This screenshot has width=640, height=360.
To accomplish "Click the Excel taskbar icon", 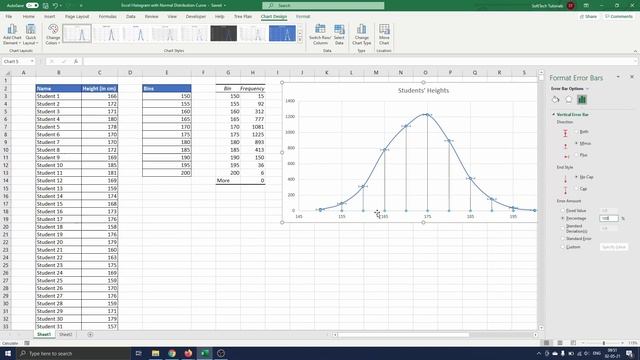I will tap(204, 353).
